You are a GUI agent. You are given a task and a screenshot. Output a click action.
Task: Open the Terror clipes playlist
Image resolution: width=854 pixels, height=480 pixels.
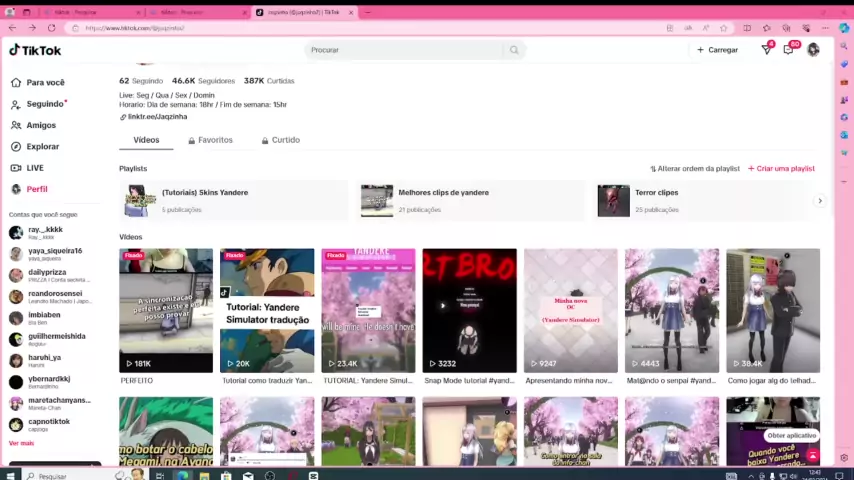656,192
